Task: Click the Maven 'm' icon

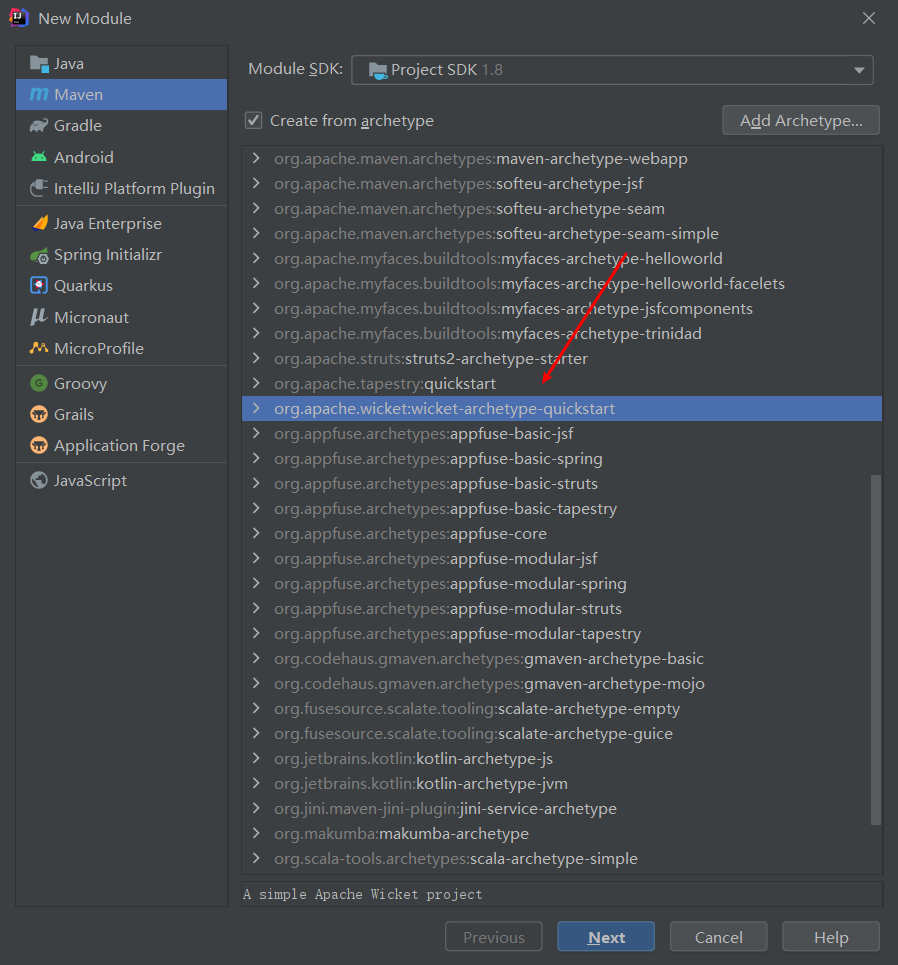Action: click(39, 94)
